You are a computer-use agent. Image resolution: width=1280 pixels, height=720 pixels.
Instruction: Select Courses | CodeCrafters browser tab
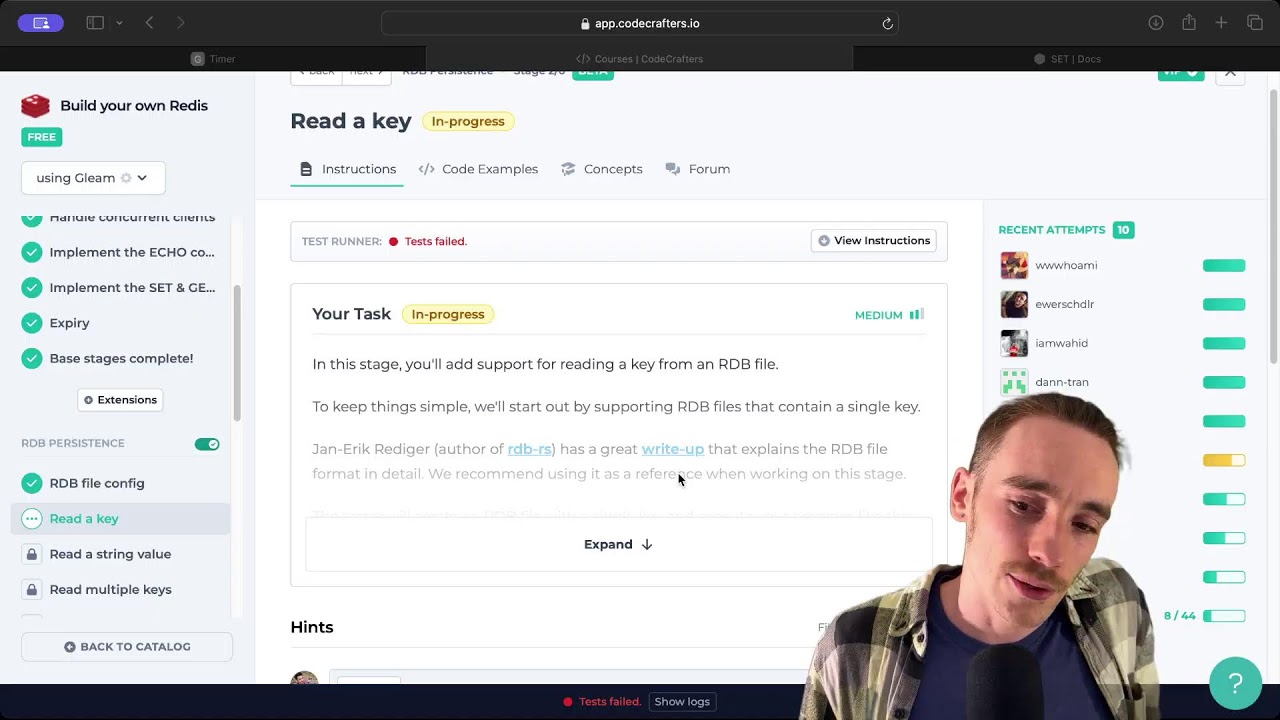[640, 59]
